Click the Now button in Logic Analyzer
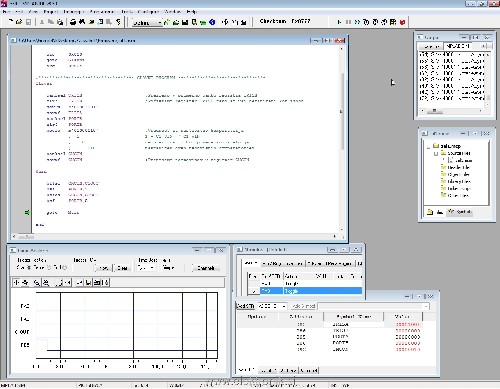The width and height of the screenshot is (500, 389). pyautogui.click(x=103, y=268)
